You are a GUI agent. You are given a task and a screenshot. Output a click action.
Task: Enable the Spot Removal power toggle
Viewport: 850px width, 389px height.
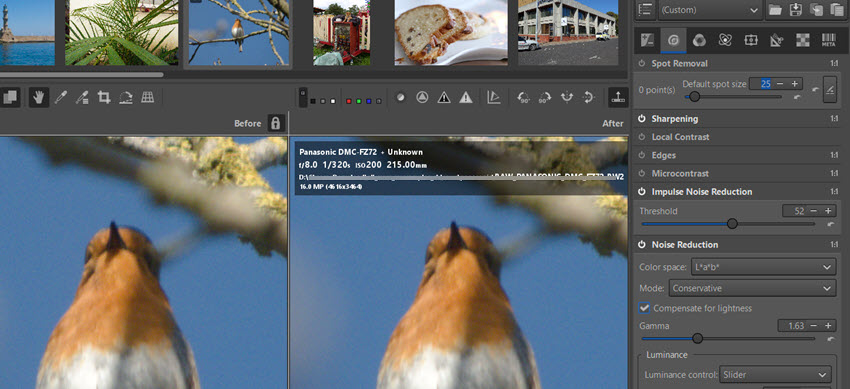[x=642, y=63]
